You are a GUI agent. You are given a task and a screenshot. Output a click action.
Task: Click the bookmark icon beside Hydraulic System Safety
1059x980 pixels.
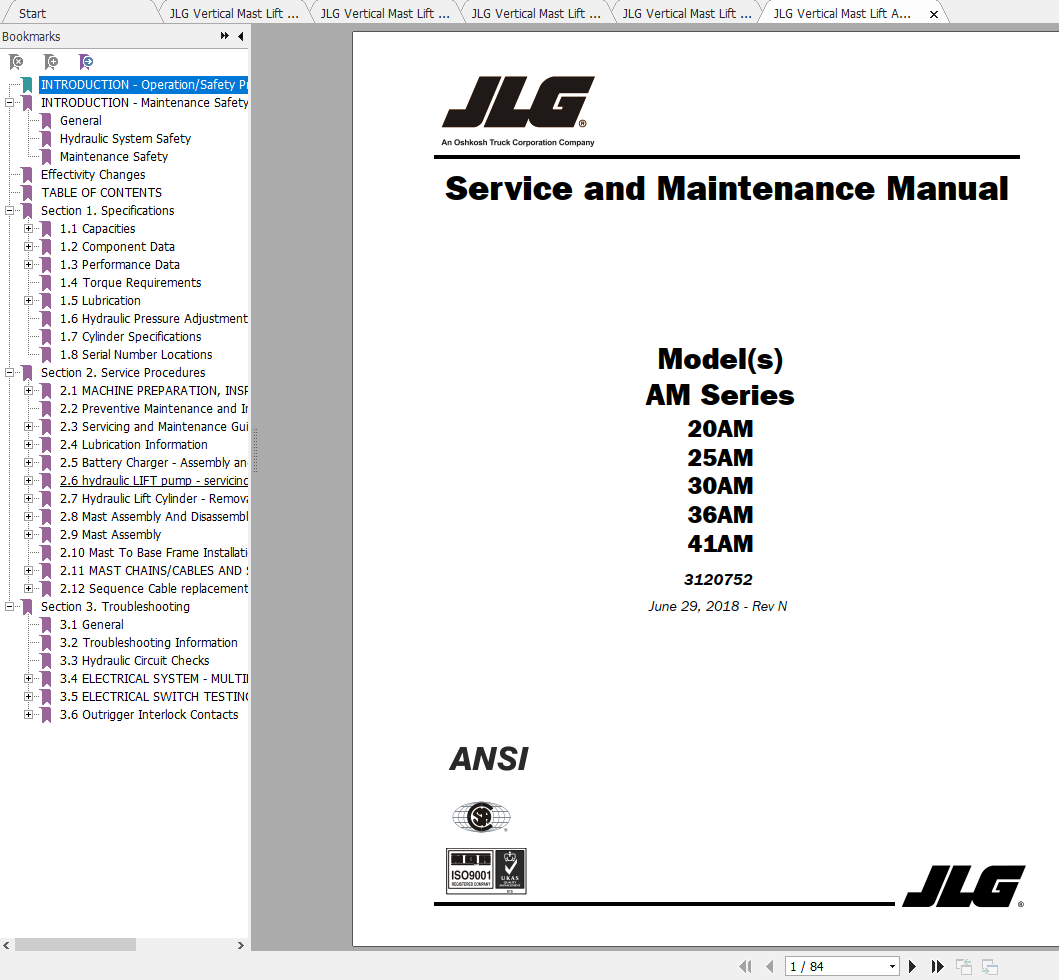[x=46, y=138]
